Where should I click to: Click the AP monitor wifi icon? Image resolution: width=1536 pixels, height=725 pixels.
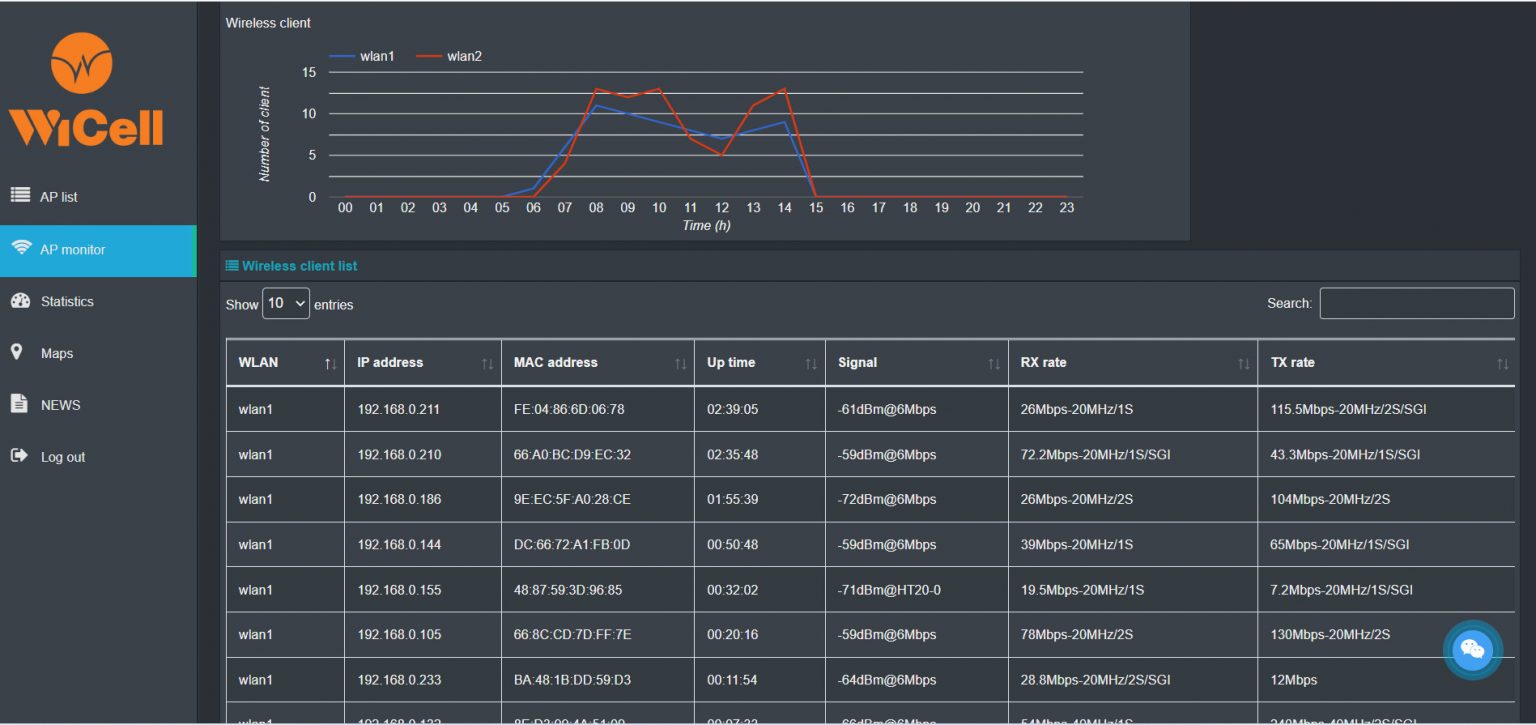pos(21,248)
